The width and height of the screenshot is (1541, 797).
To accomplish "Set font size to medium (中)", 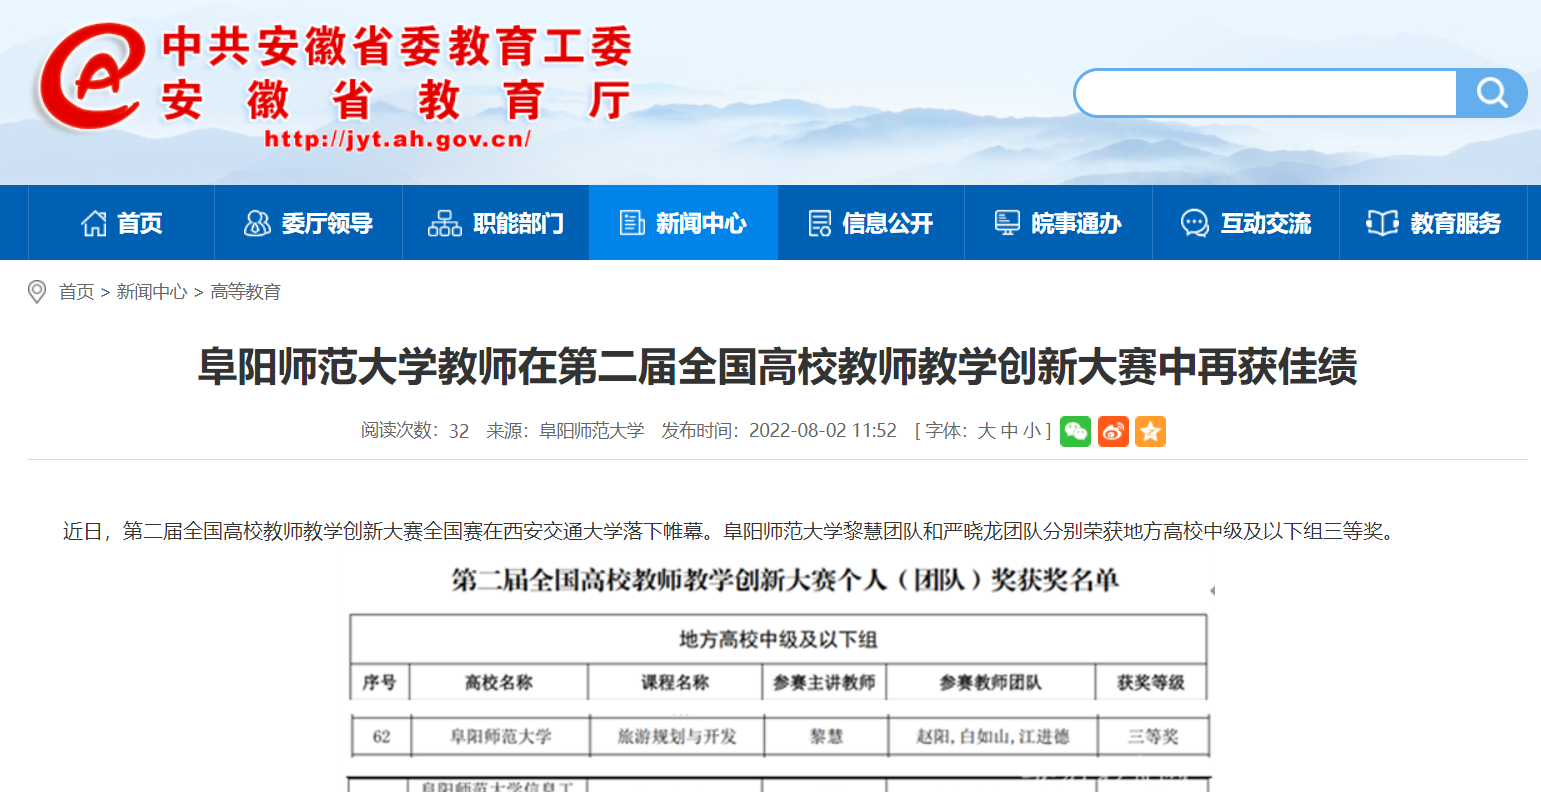I will click(x=1009, y=431).
